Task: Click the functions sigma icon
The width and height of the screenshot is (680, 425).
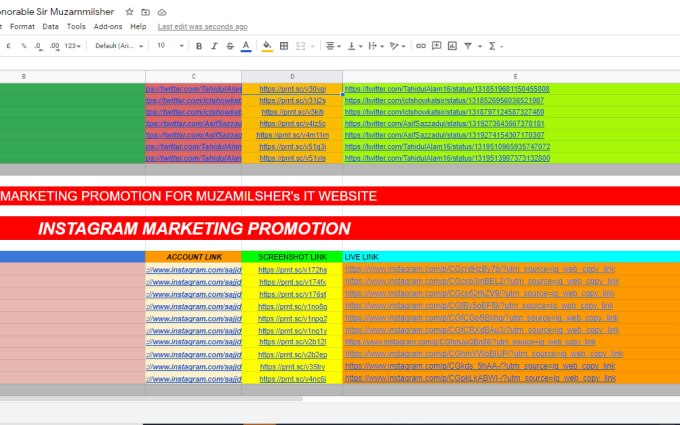Action: [492, 46]
